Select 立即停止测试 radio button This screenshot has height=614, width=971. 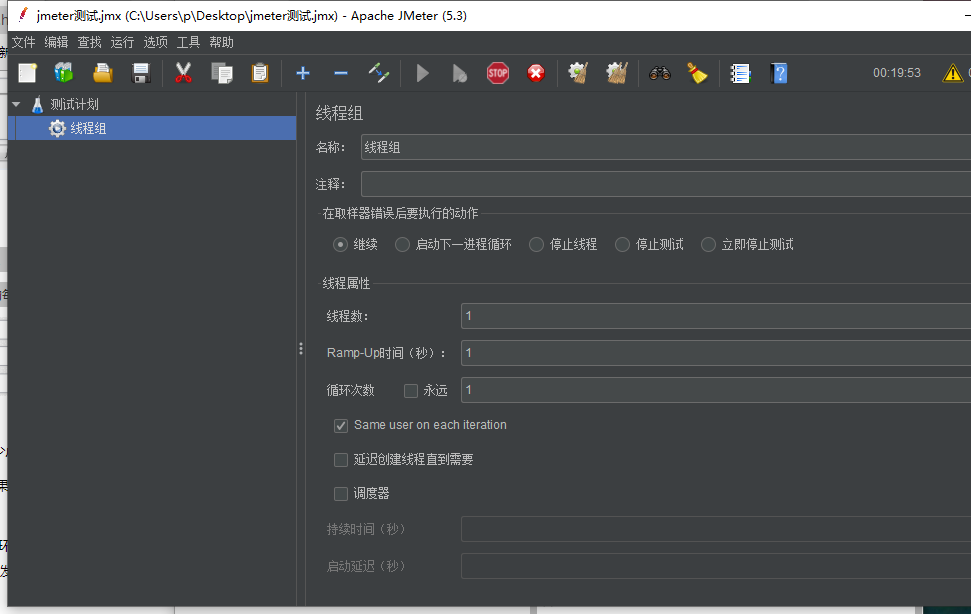tap(708, 244)
